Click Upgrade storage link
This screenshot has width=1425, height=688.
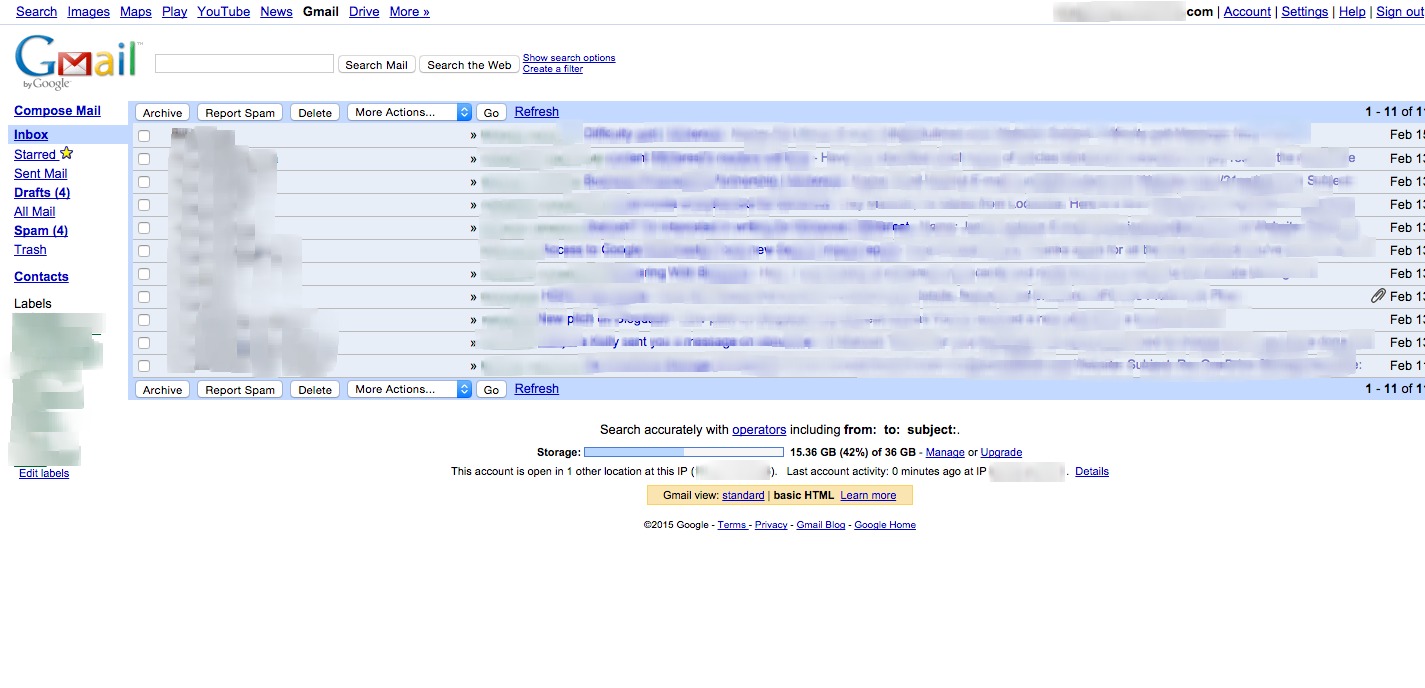1001,453
